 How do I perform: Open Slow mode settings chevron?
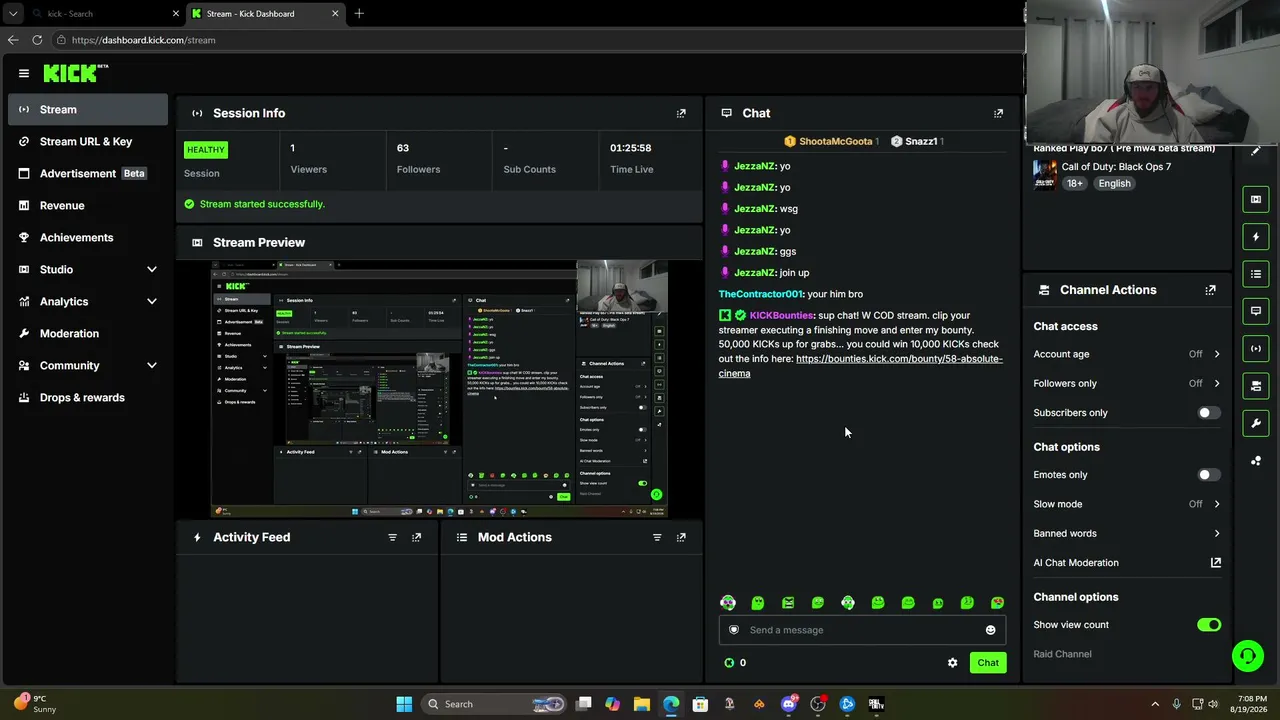[1216, 504]
